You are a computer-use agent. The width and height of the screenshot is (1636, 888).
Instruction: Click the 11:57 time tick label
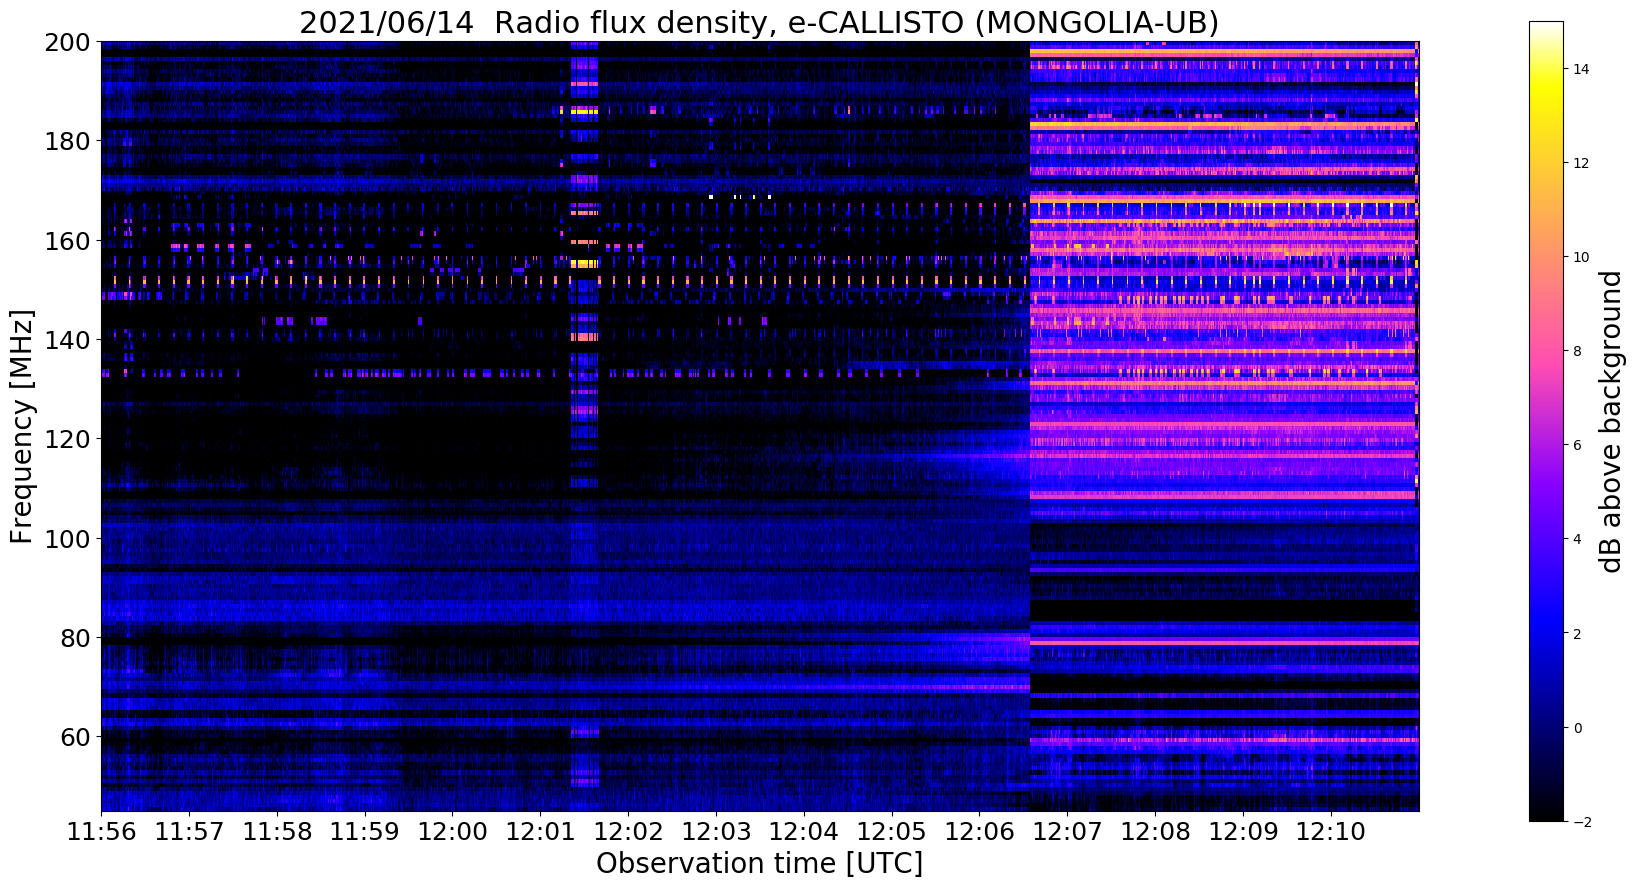[x=189, y=832]
